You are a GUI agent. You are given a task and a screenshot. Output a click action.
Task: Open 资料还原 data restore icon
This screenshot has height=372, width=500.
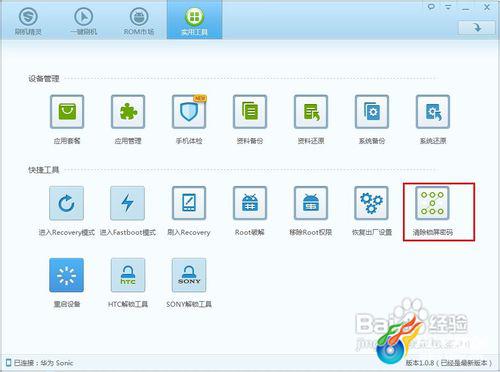[311, 112]
